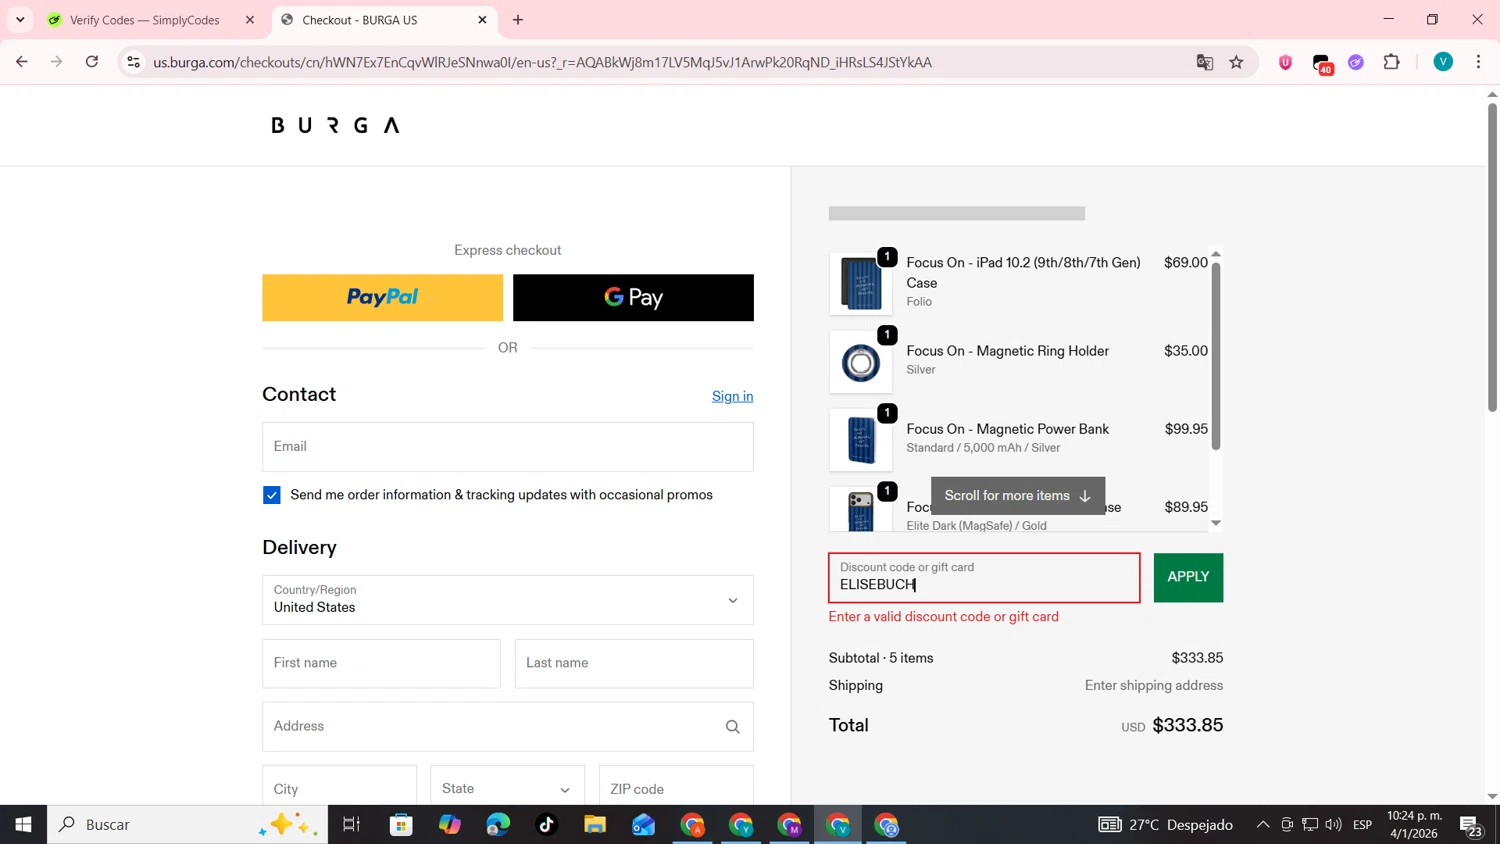Uncheck order information and promos checkbox
Screen dimensions: 1500x844
[272, 495]
